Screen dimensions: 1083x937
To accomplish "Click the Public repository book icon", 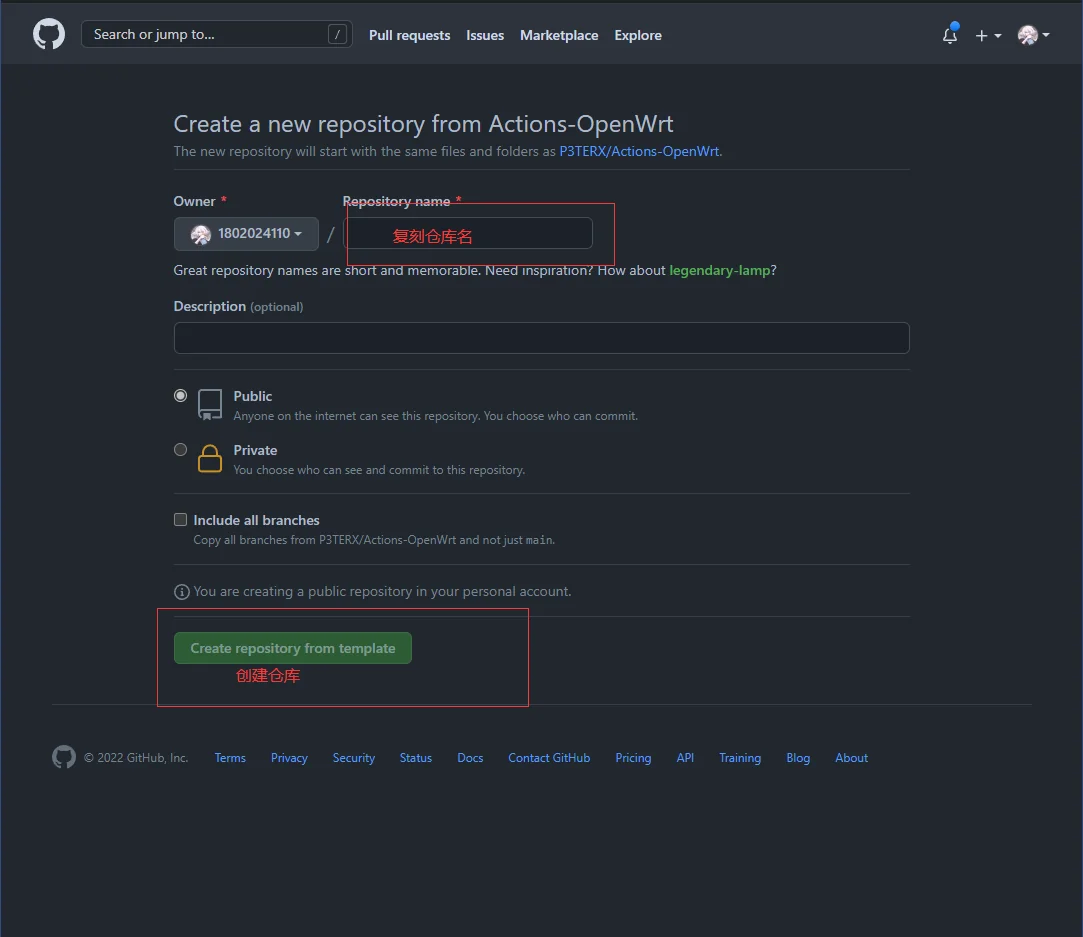I will pos(210,405).
